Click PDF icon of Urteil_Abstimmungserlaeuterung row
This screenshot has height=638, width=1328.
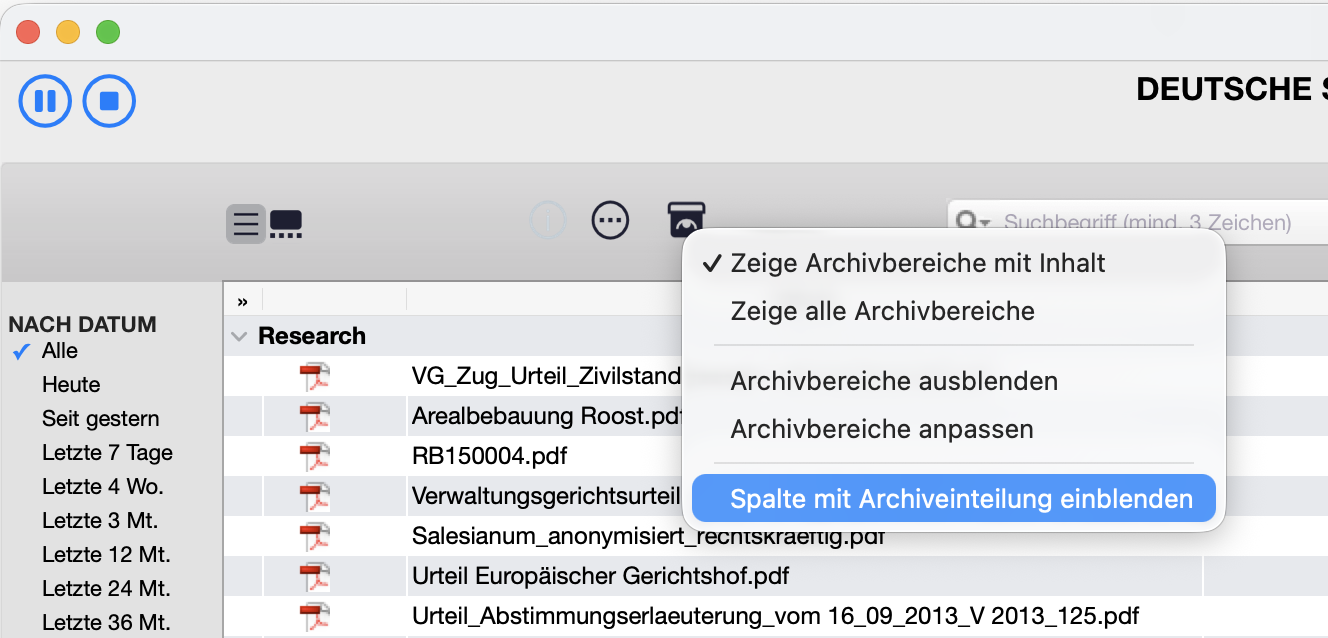pos(315,615)
